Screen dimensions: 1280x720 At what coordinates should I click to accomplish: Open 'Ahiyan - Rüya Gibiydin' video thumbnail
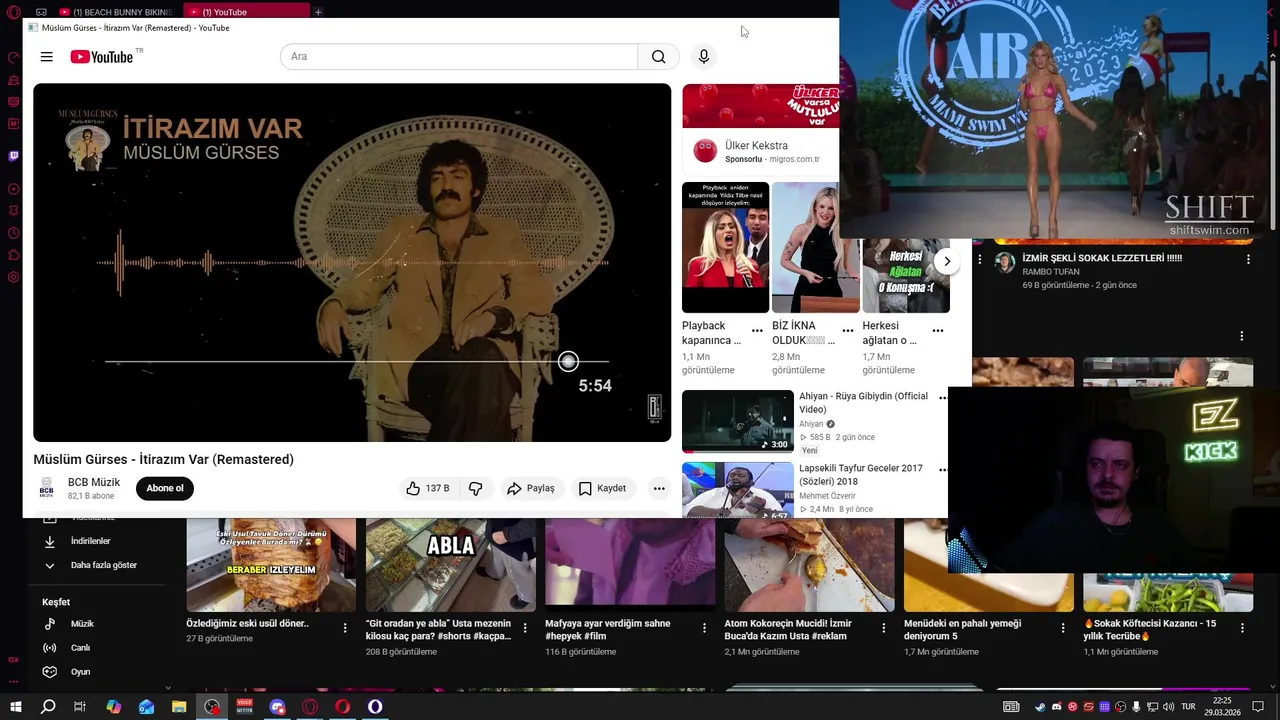click(x=738, y=421)
